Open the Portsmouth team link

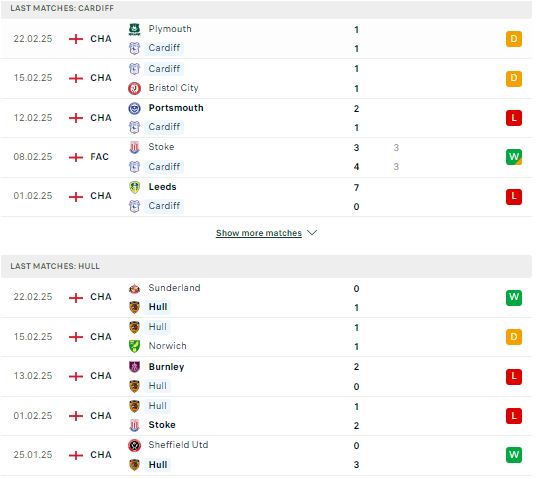(x=176, y=108)
